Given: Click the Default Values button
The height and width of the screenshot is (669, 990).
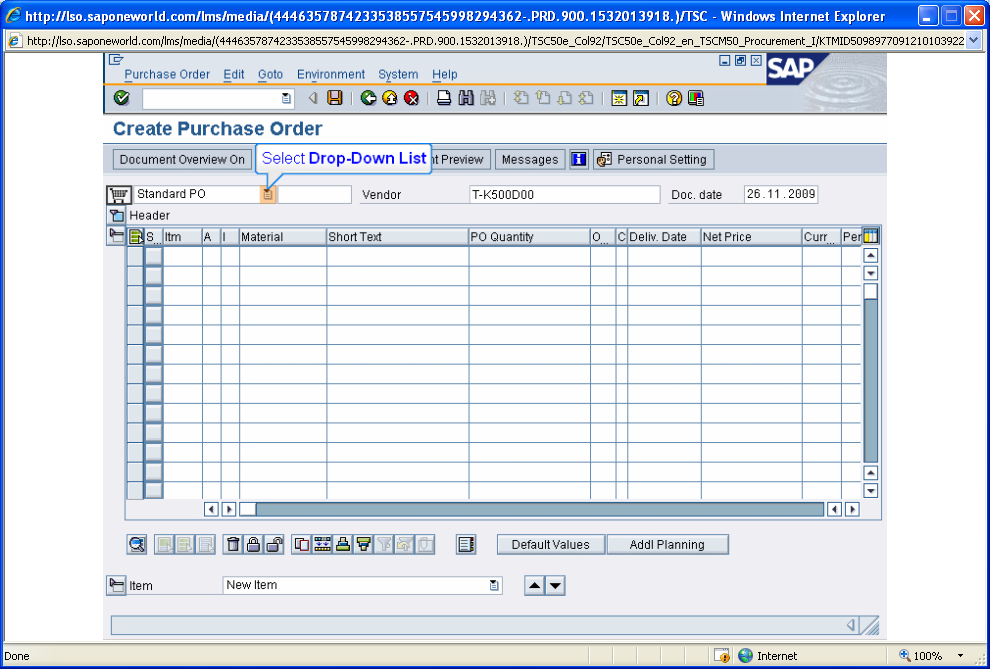Looking at the screenshot, I should [551, 545].
